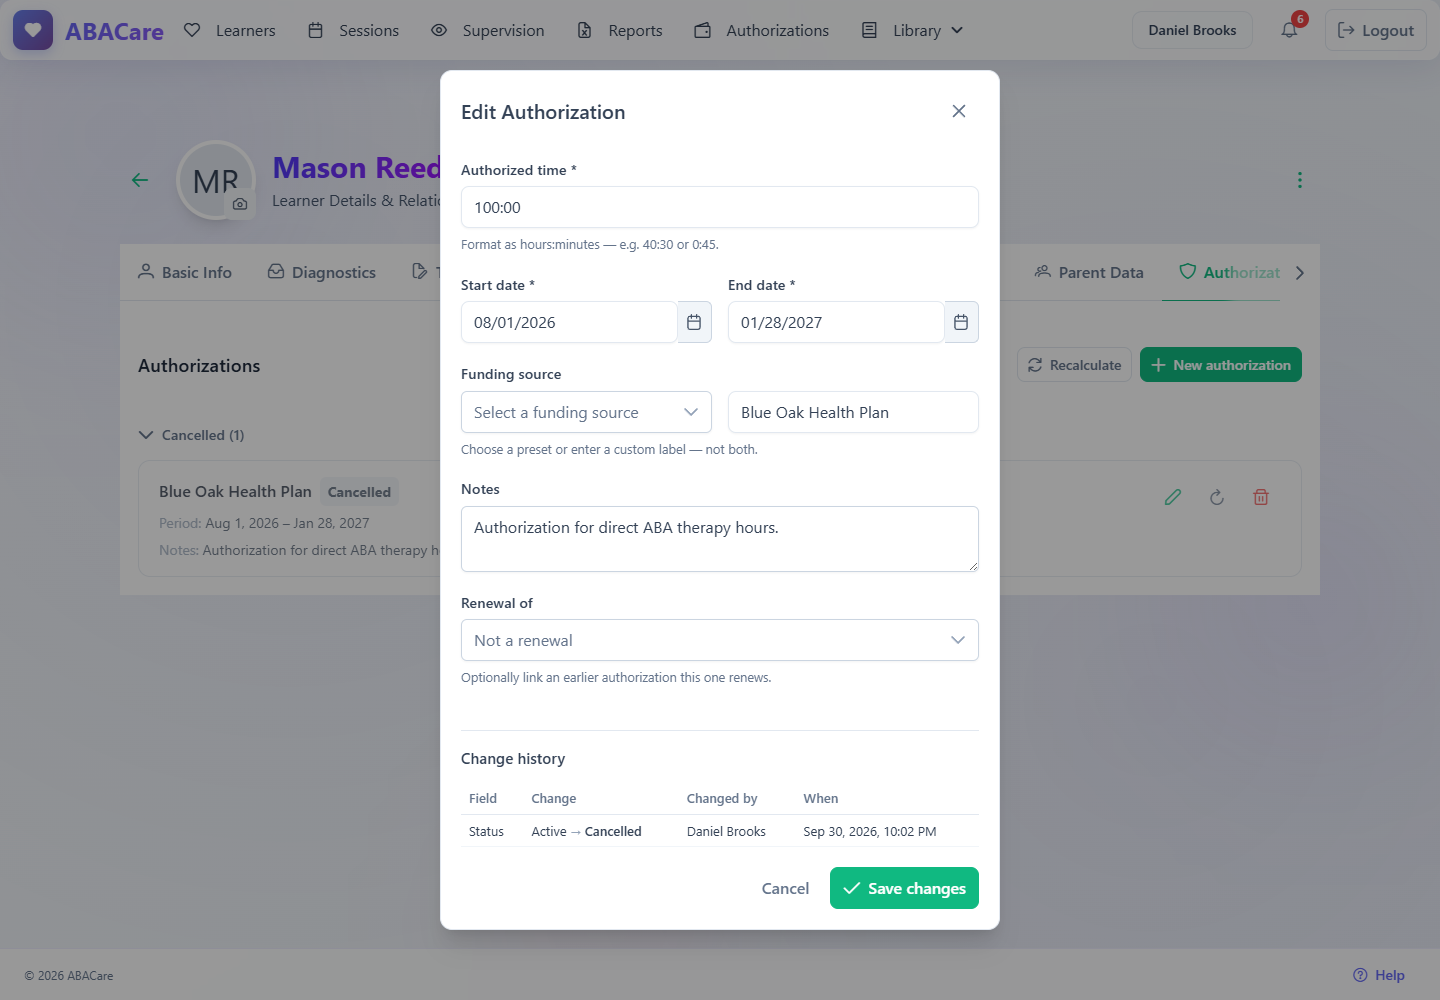Renew the Blue Oak Health Plan authorization
The height and width of the screenshot is (1000, 1440).
(1217, 497)
